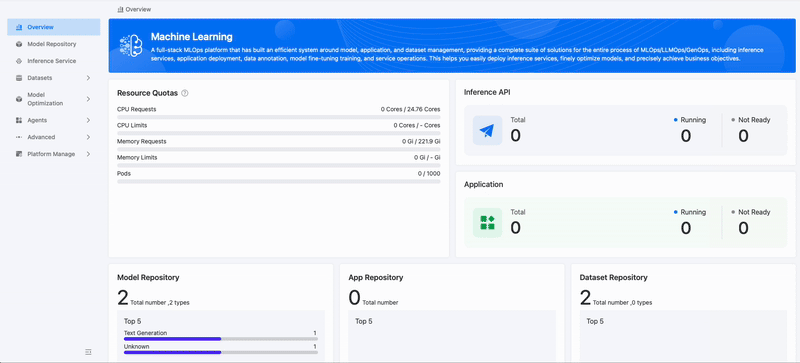Expand the Advanced menu chevron
Image resolution: width=800 pixels, height=363 pixels.
(88, 137)
